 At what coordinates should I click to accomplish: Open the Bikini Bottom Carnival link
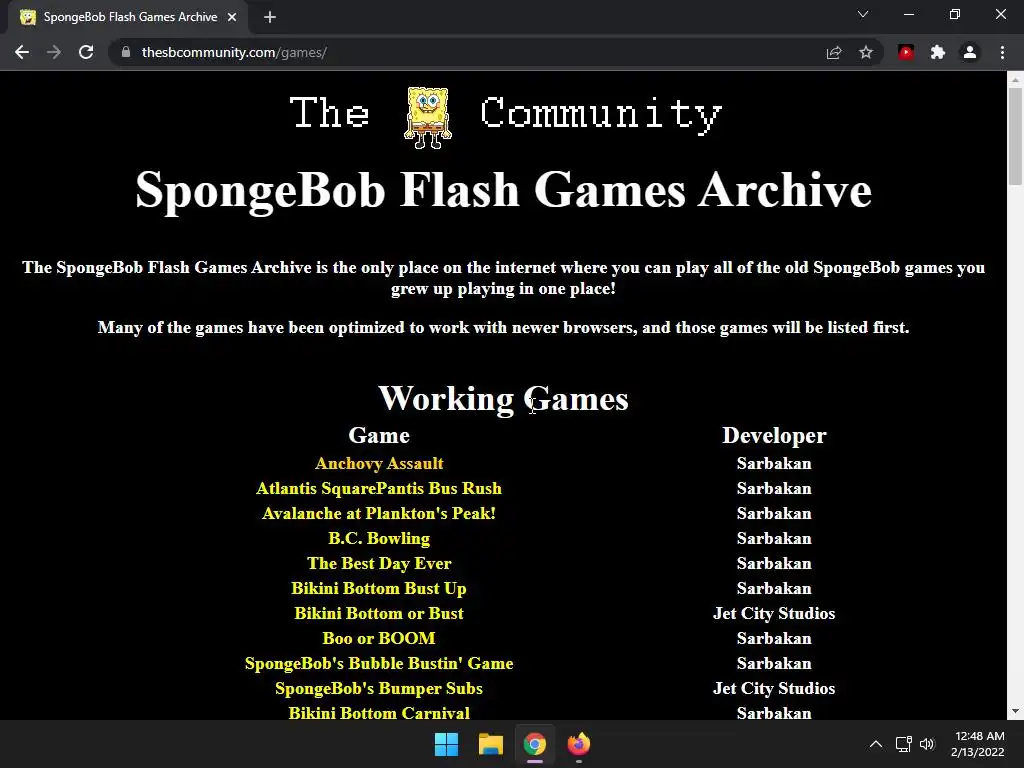coord(379,713)
